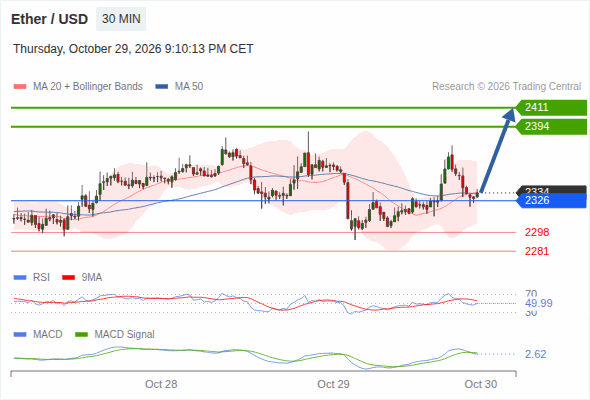590x400 pixels.
Task: Click the MA 50 legend label
Action: (x=189, y=87)
